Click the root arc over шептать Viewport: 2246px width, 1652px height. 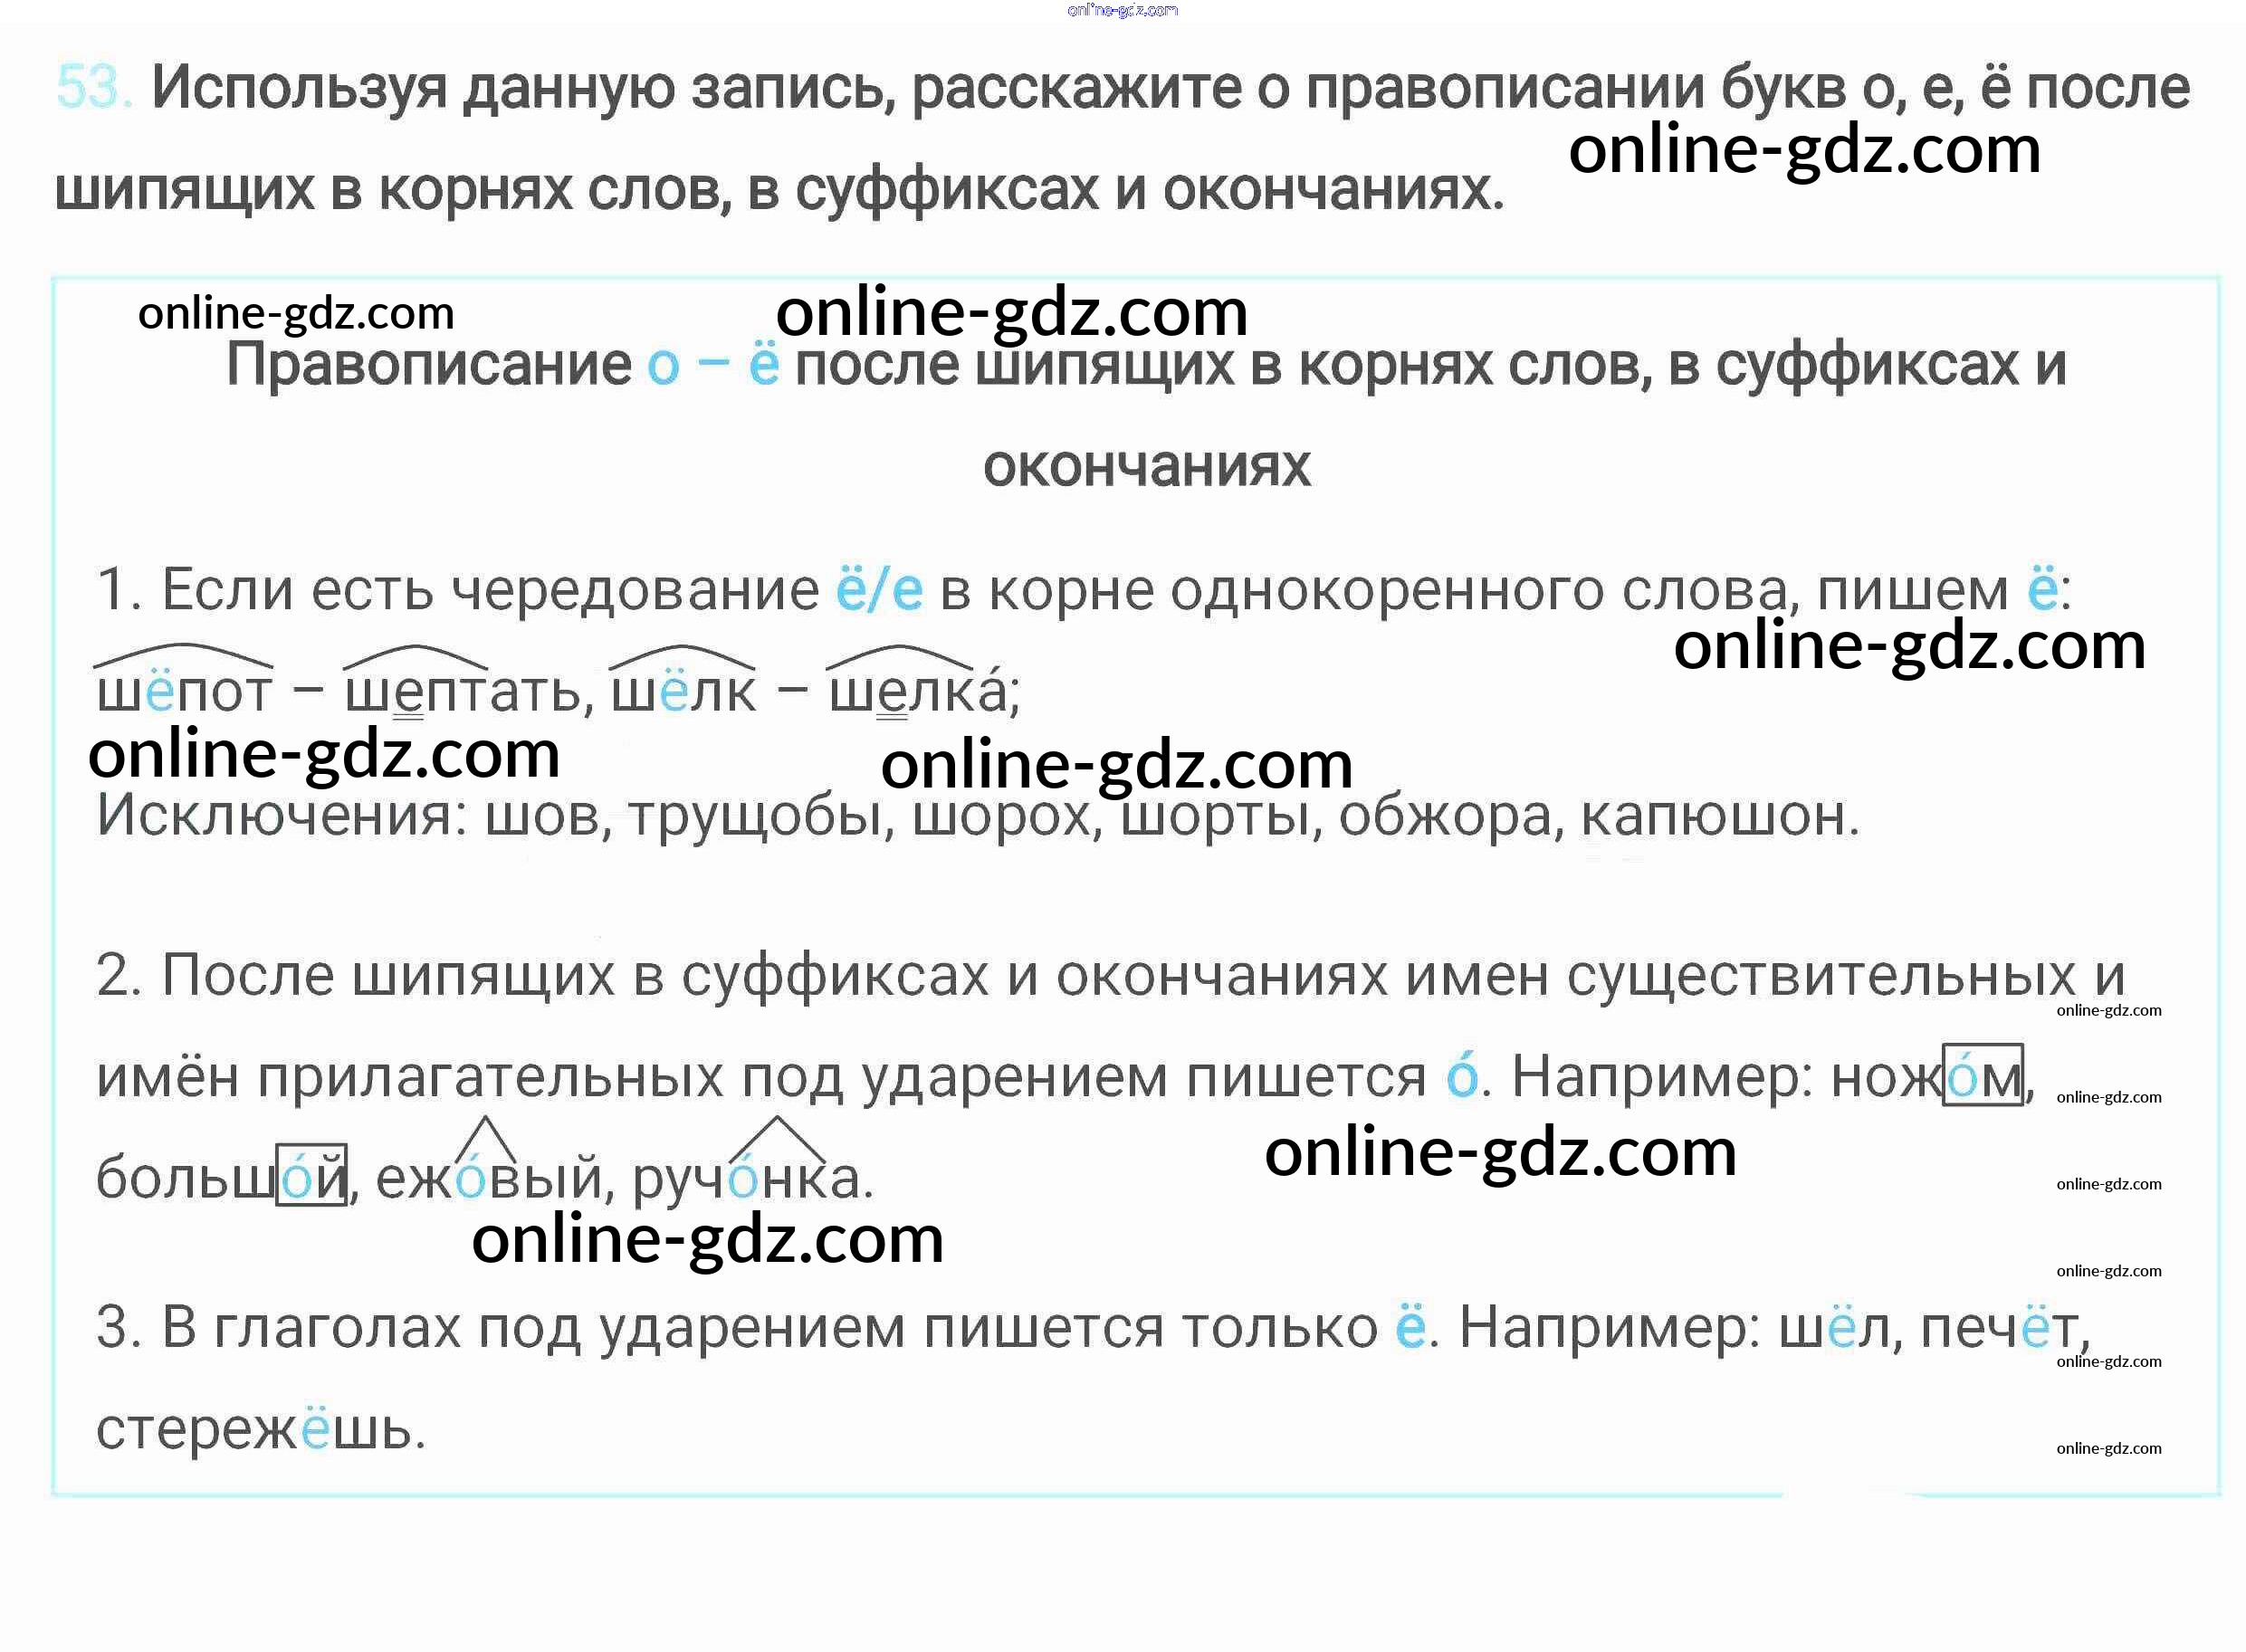coord(415,657)
